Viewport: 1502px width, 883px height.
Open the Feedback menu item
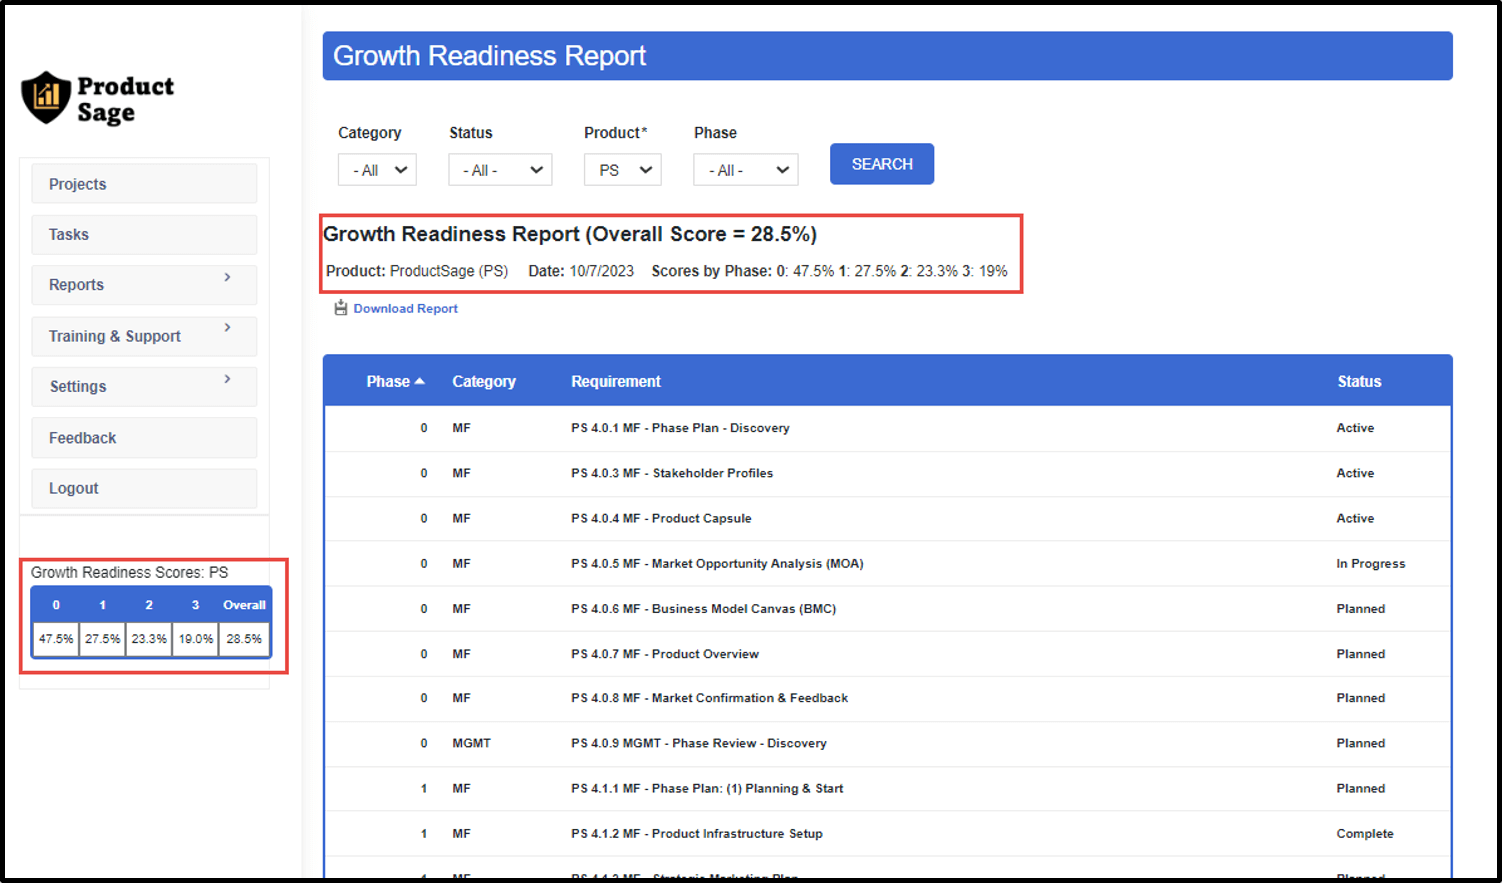pos(144,438)
